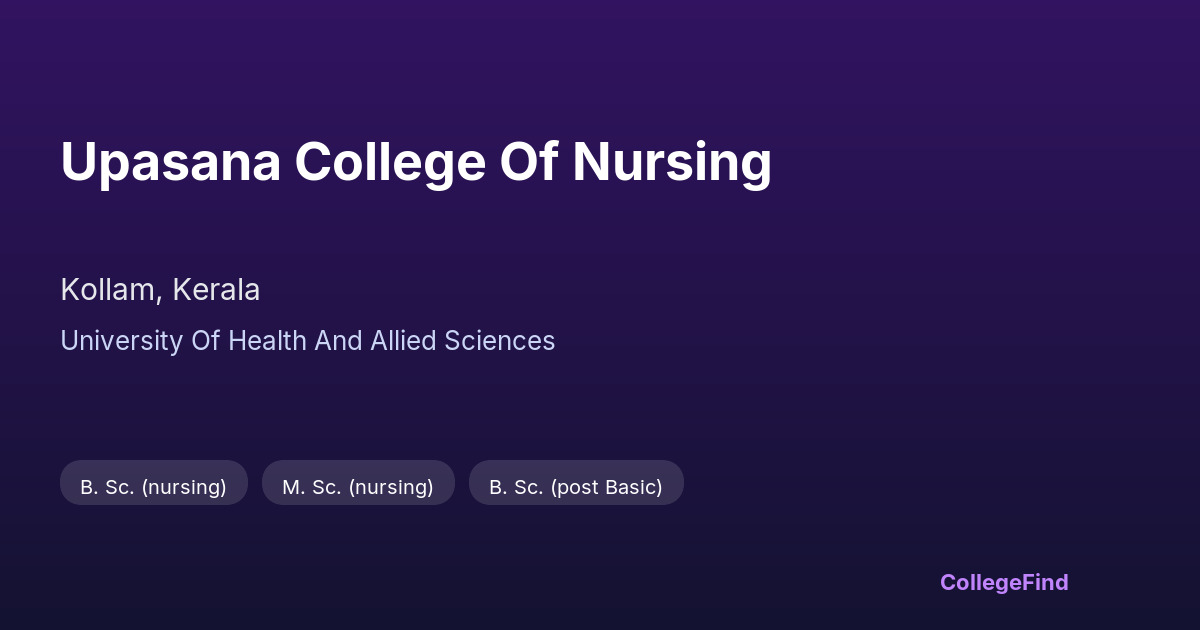
Task: Click the Kollam, Kerala location text
Action: coord(160,290)
